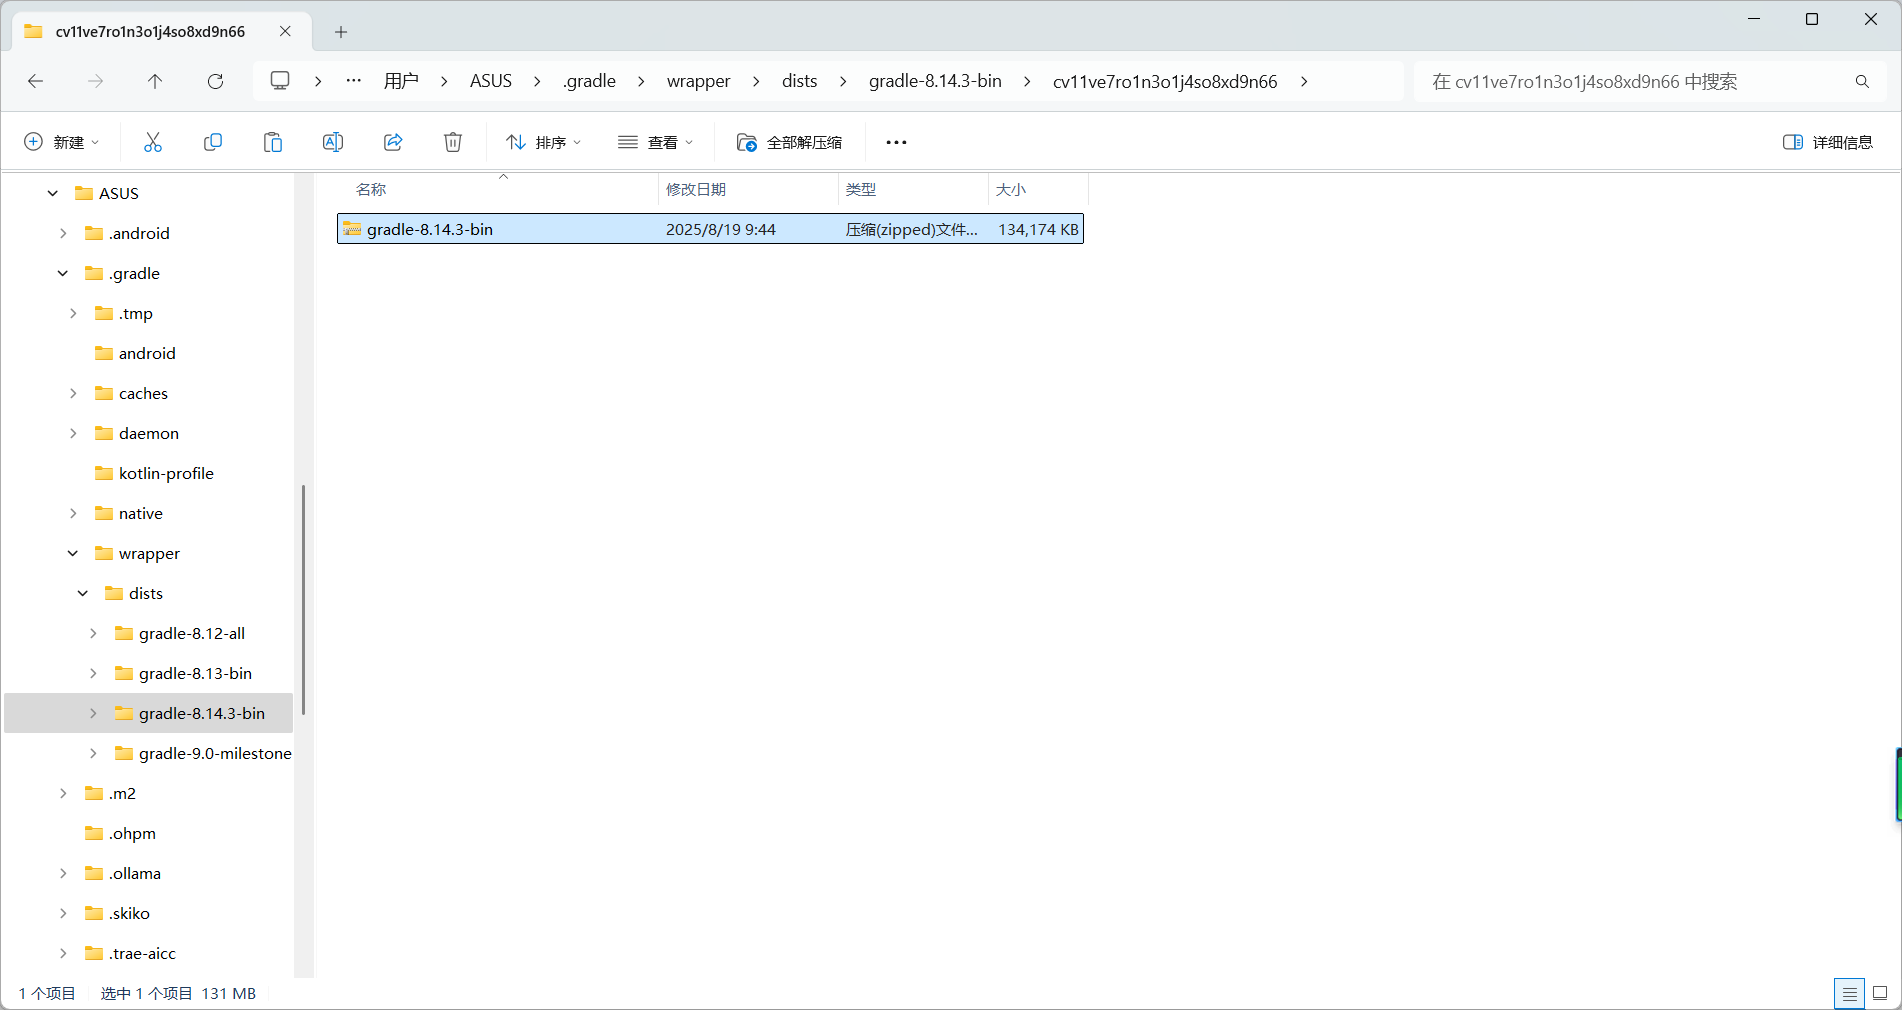Switch to large thumbnails view icon
Image resolution: width=1902 pixels, height=1010 pixels.
(1880, 993)
